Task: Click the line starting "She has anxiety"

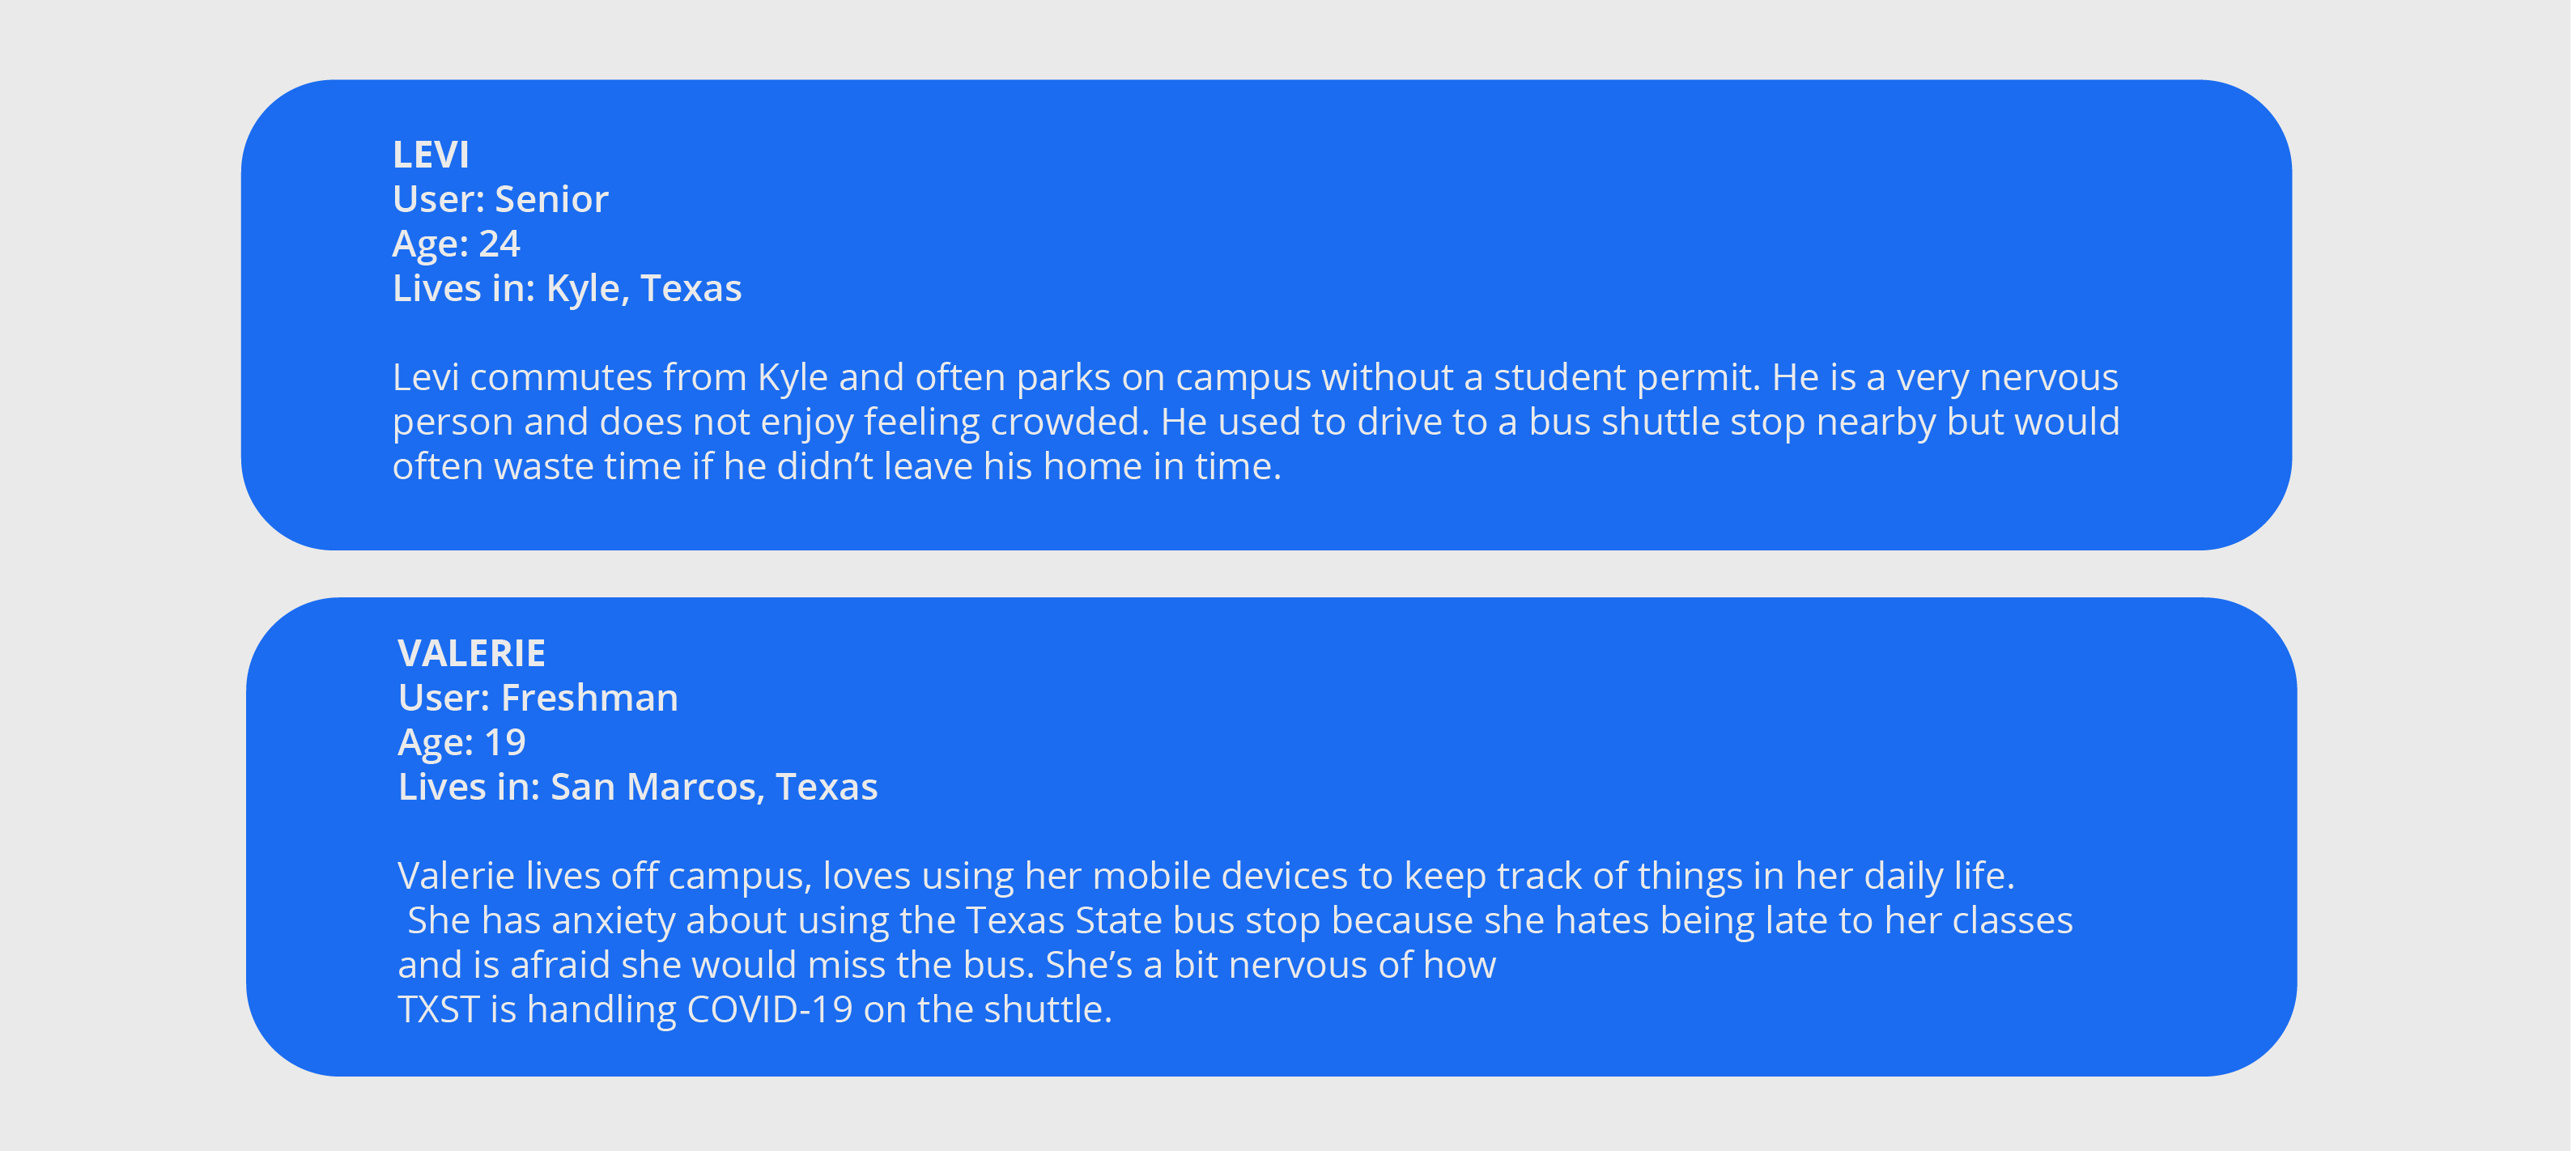Action: (1240, 920)
